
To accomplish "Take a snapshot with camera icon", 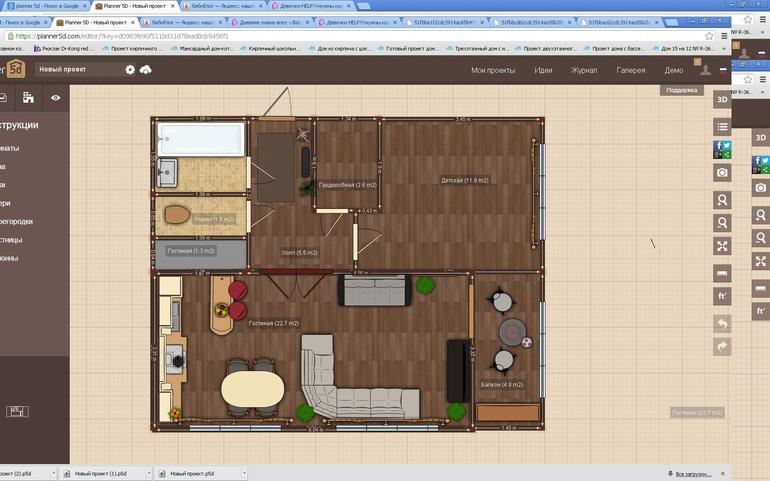I will click(x=722, y=173).
